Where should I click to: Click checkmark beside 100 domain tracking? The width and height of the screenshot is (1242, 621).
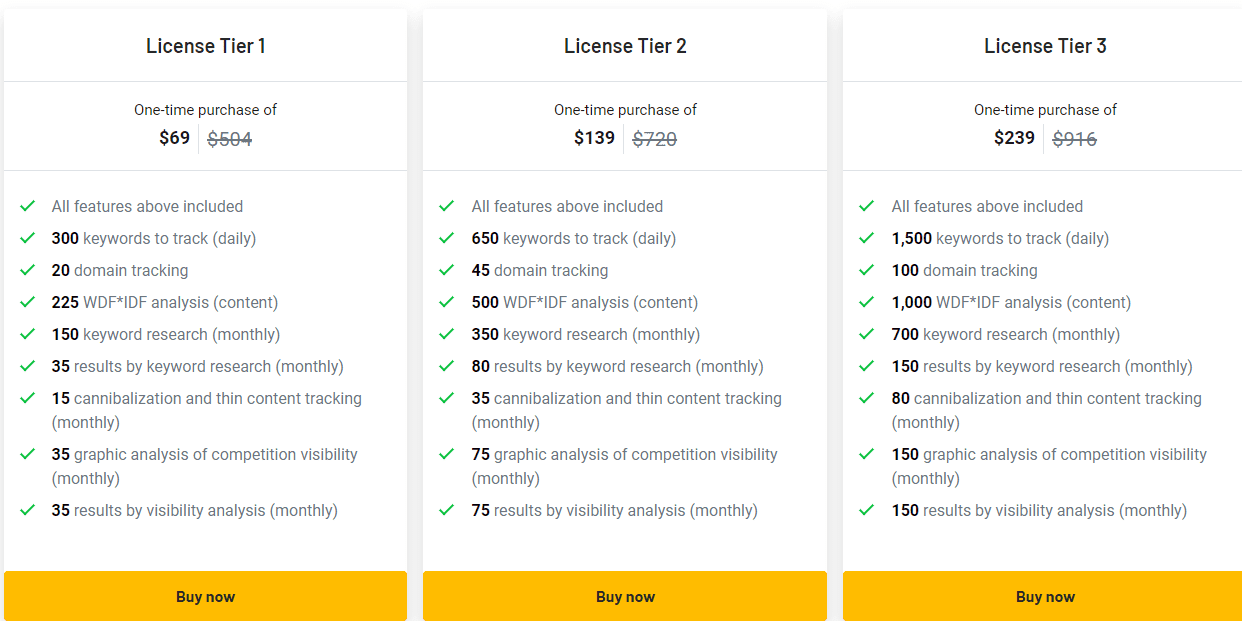(x=867, y=270)
